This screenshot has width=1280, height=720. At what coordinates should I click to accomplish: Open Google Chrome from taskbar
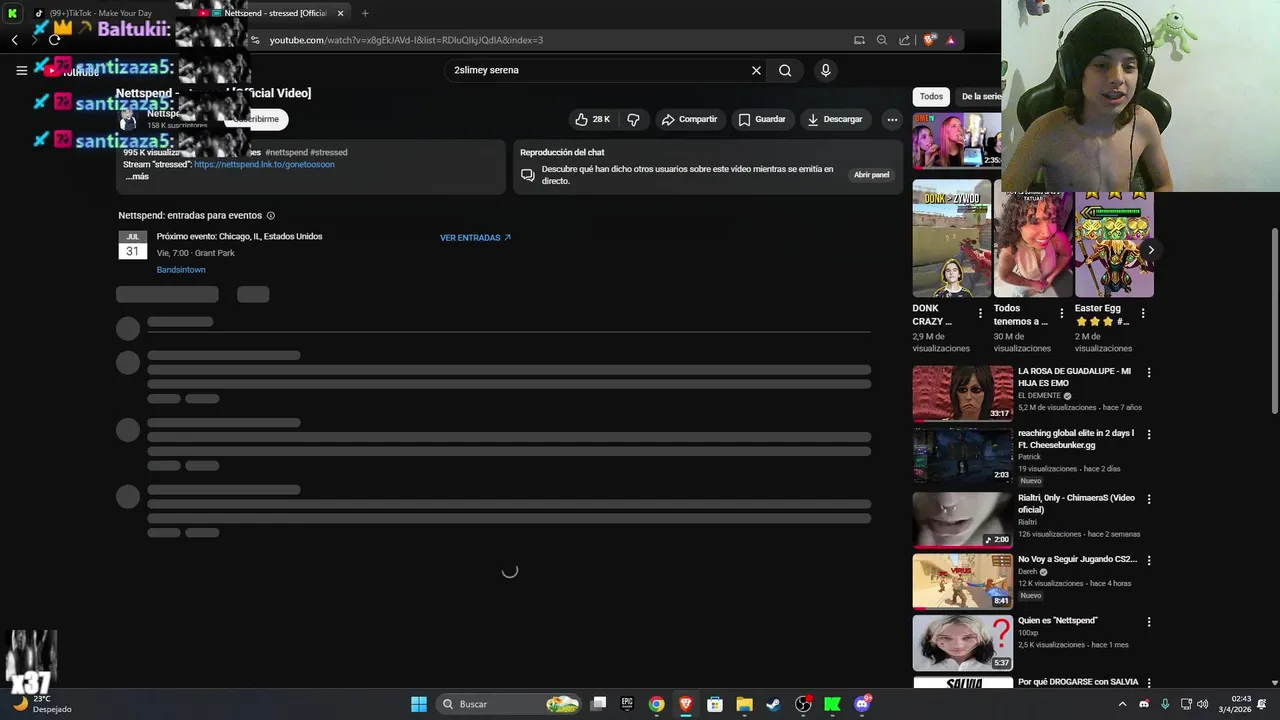click(656, 704)
